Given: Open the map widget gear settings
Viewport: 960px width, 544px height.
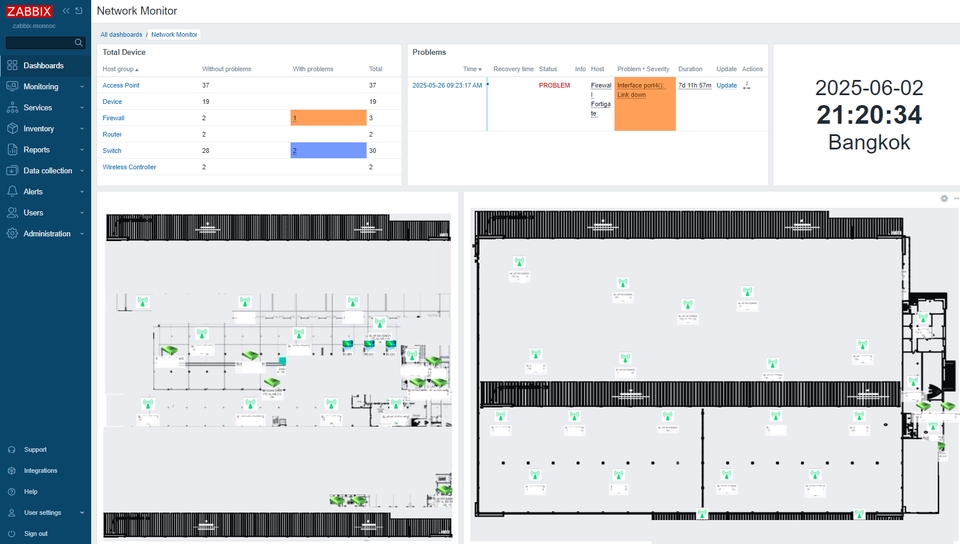Looking at the screenshot, I should [x=944, y=198].
